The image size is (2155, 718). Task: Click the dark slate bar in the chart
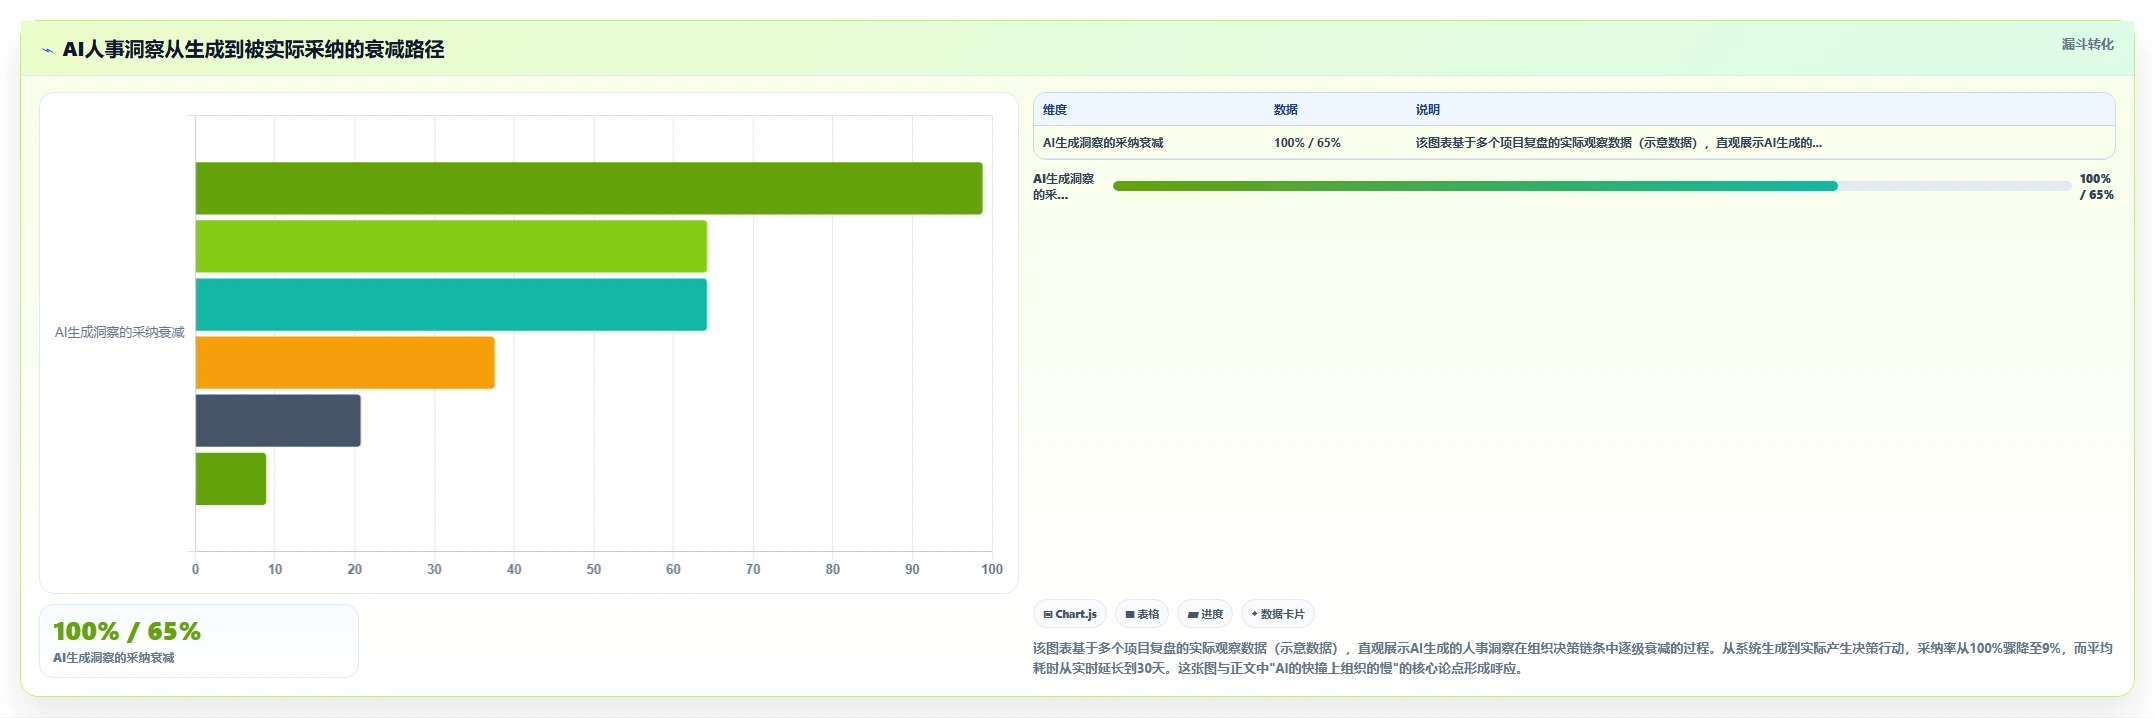[x=278, y=420]
